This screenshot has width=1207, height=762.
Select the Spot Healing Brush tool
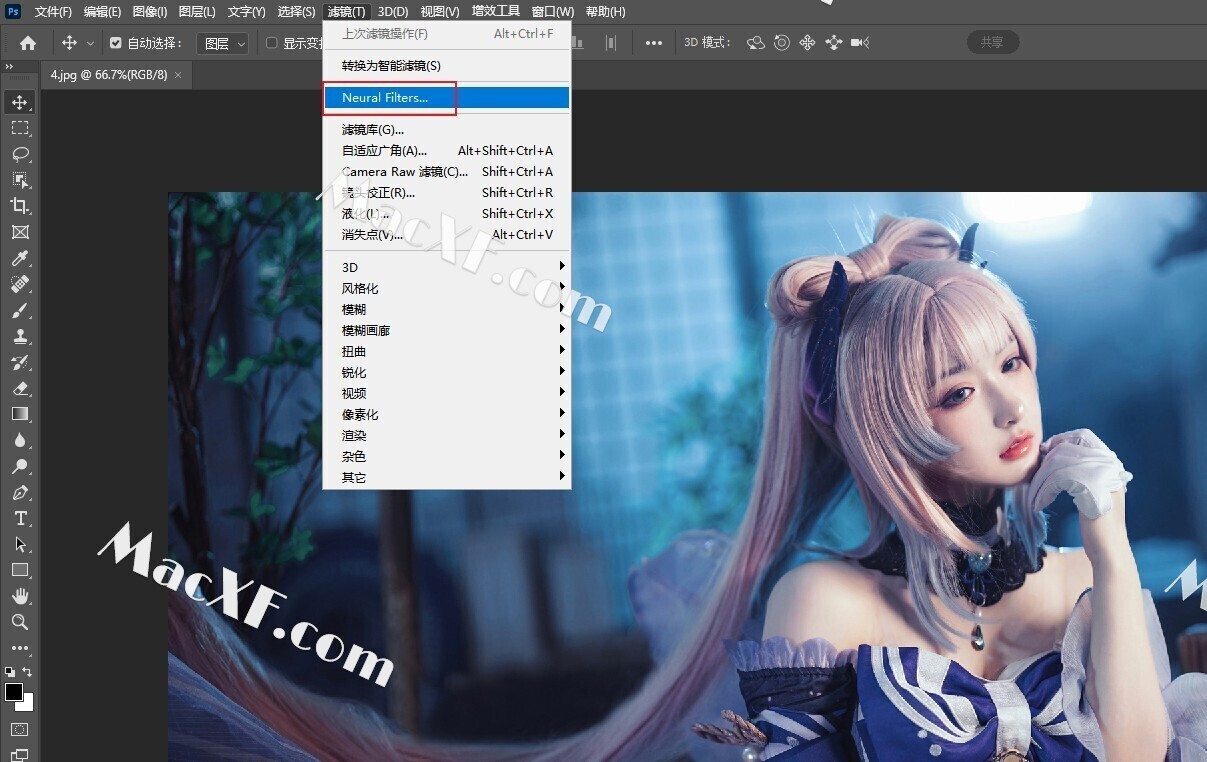click(20, 284)
